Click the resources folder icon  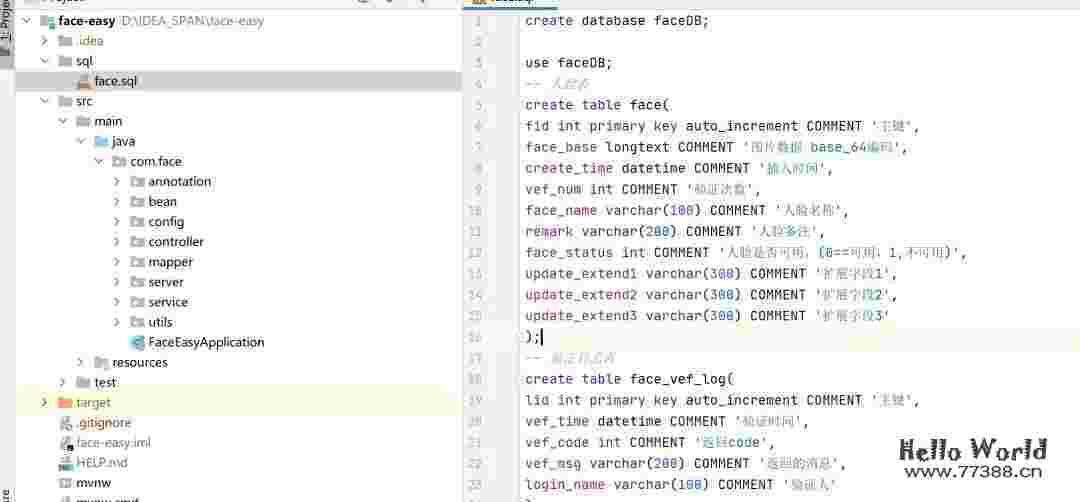coord(101,362)
